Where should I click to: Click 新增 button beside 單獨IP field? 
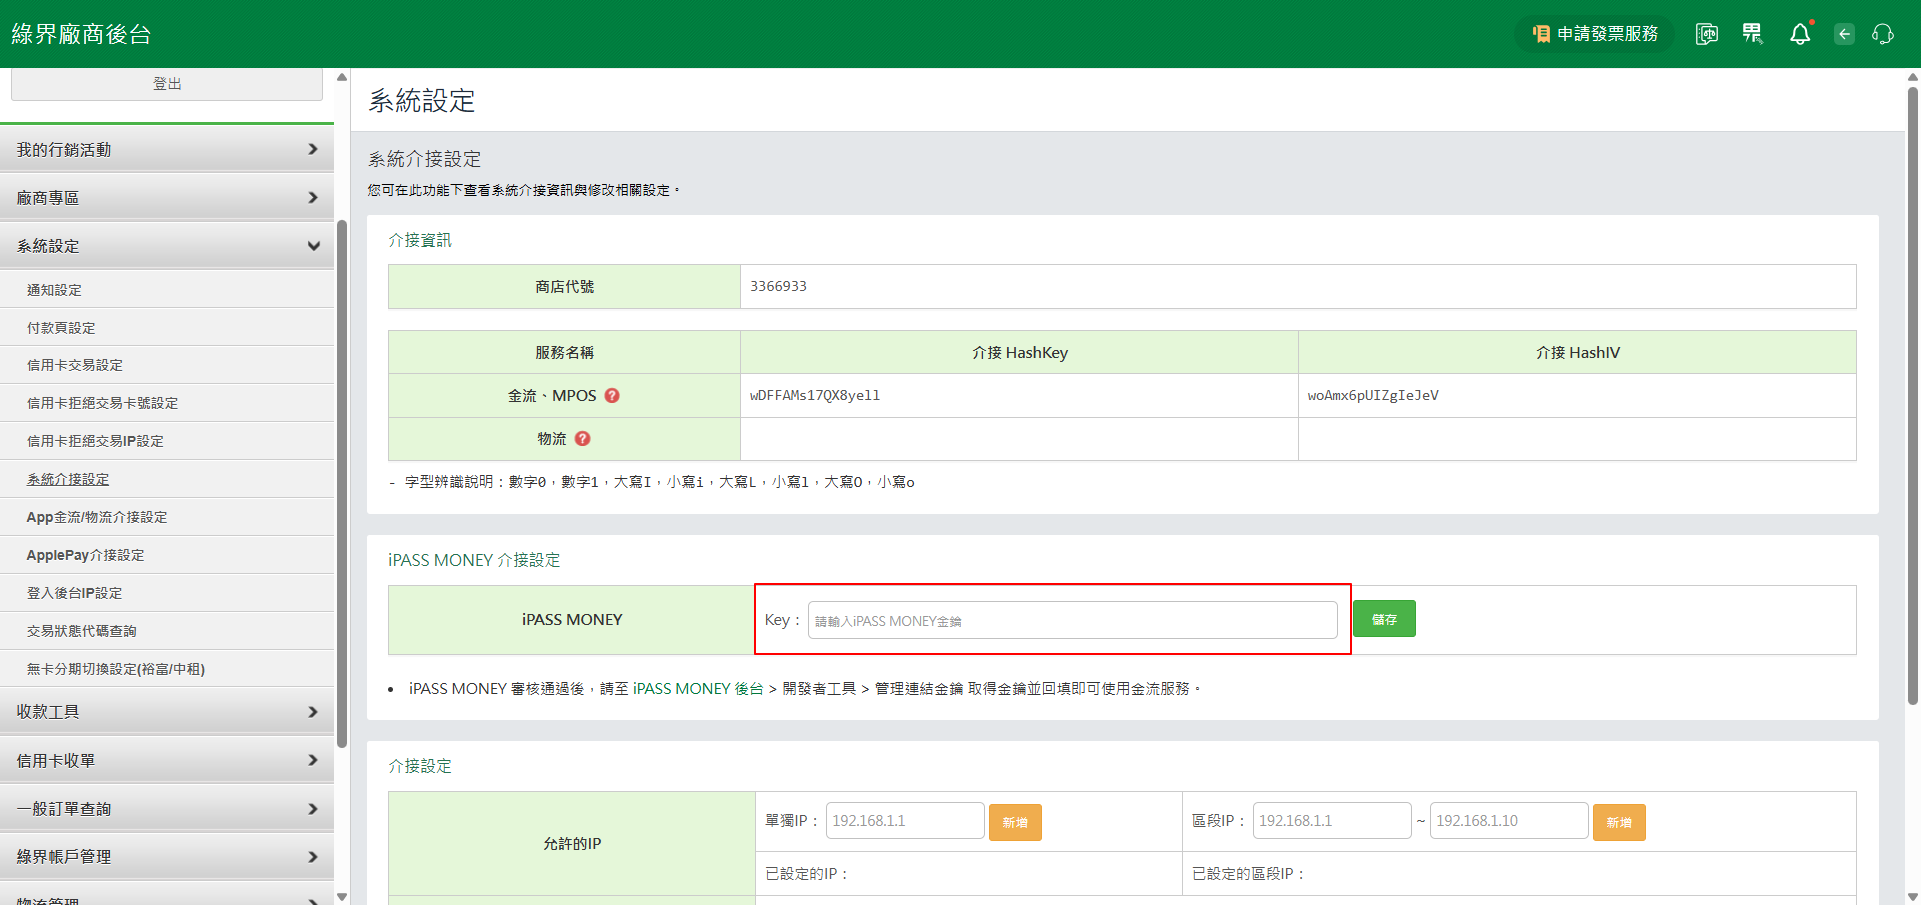coord(1014,822)
